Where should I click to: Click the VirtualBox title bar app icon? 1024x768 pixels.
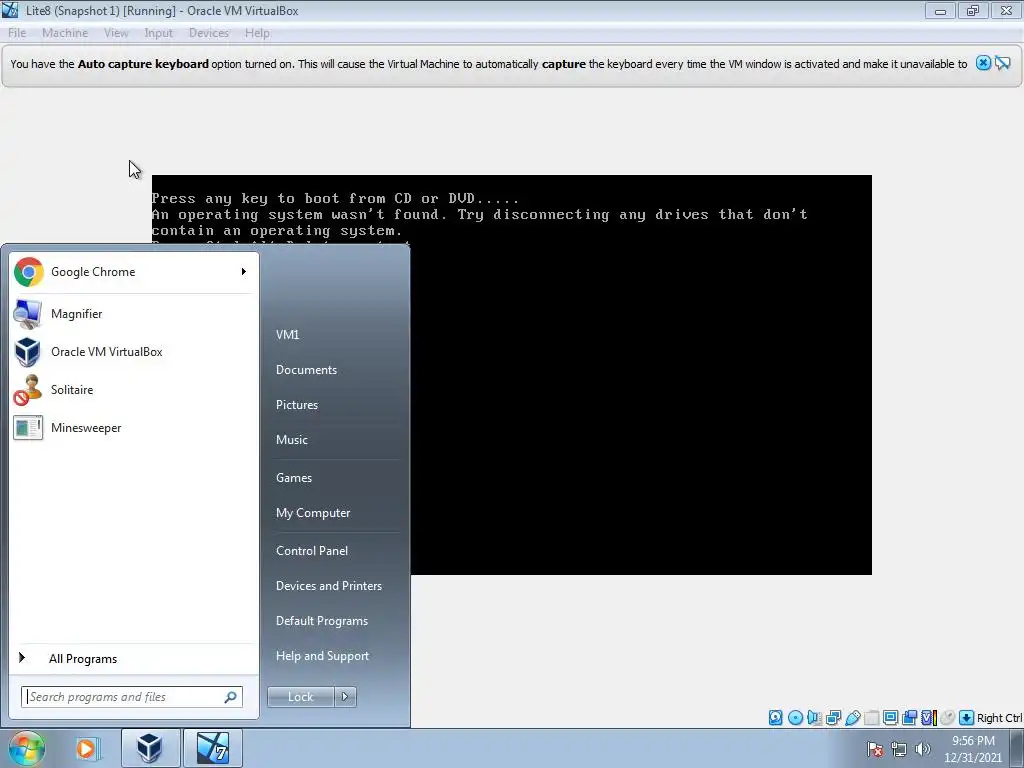10,10
